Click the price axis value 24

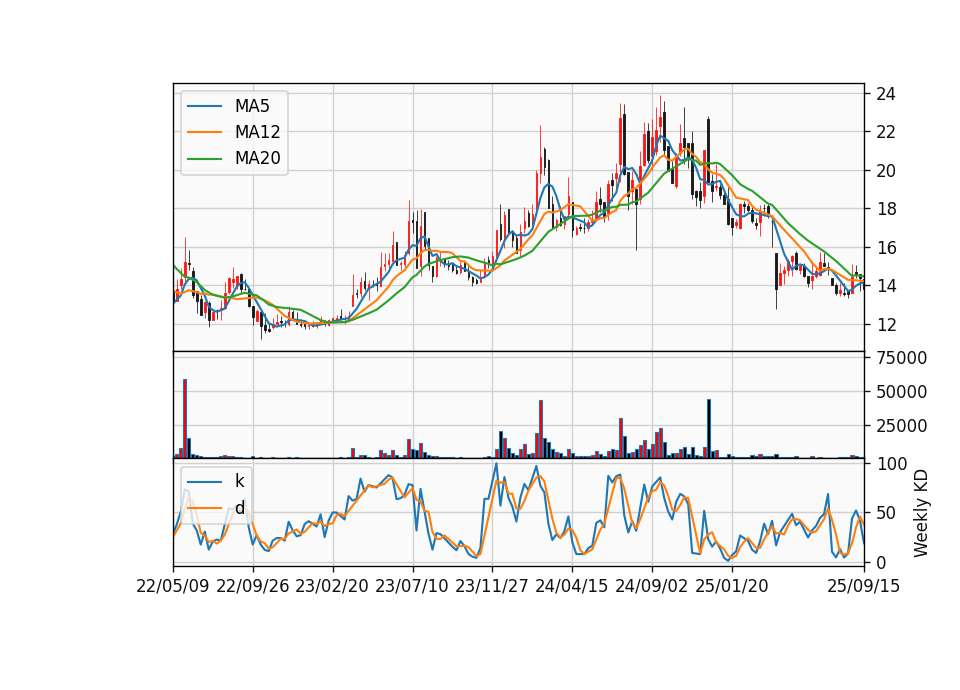886,94
